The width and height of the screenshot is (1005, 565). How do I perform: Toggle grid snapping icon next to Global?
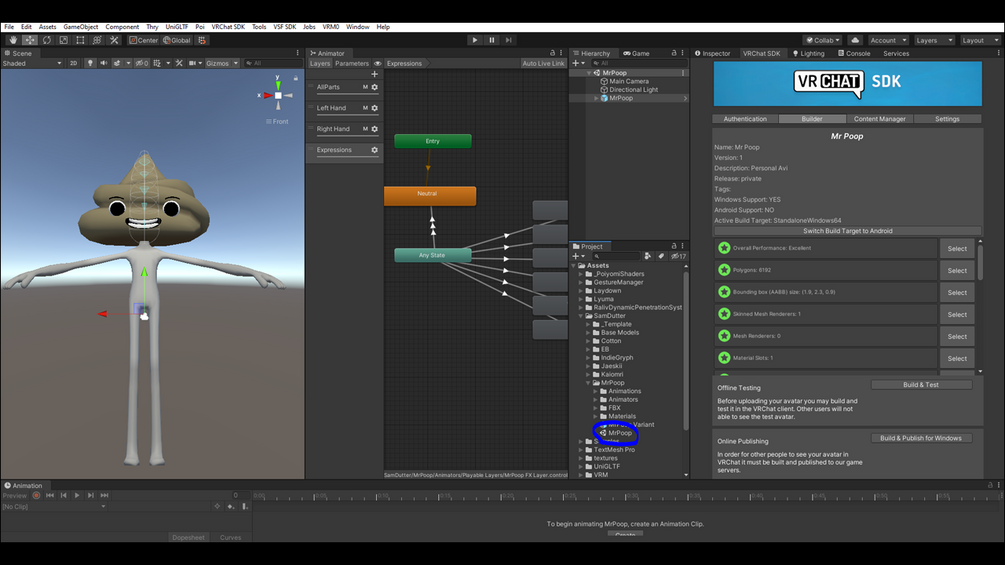click(x=202, y=40)
